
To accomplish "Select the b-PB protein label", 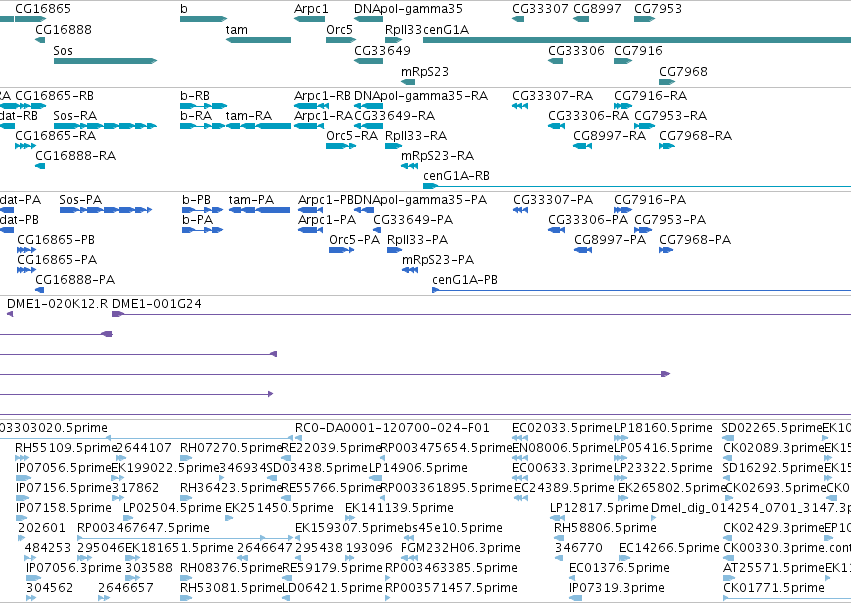I will pyautogui.click(x=196, y=200).
